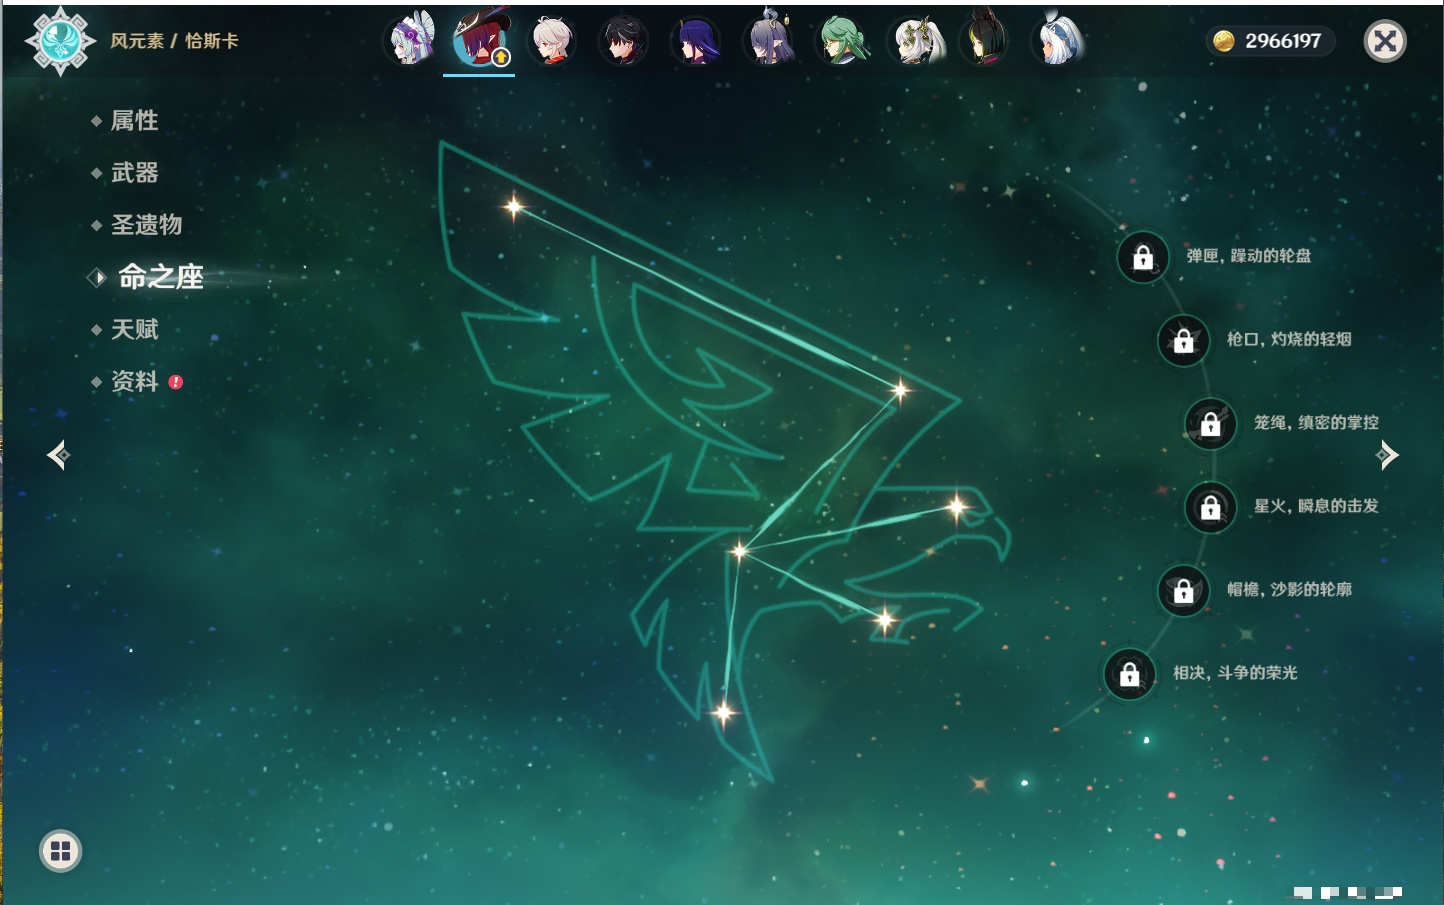Go to the next character with right arrow
The height and width of the screenshot is (905, 1444).
coord(1387,455)
